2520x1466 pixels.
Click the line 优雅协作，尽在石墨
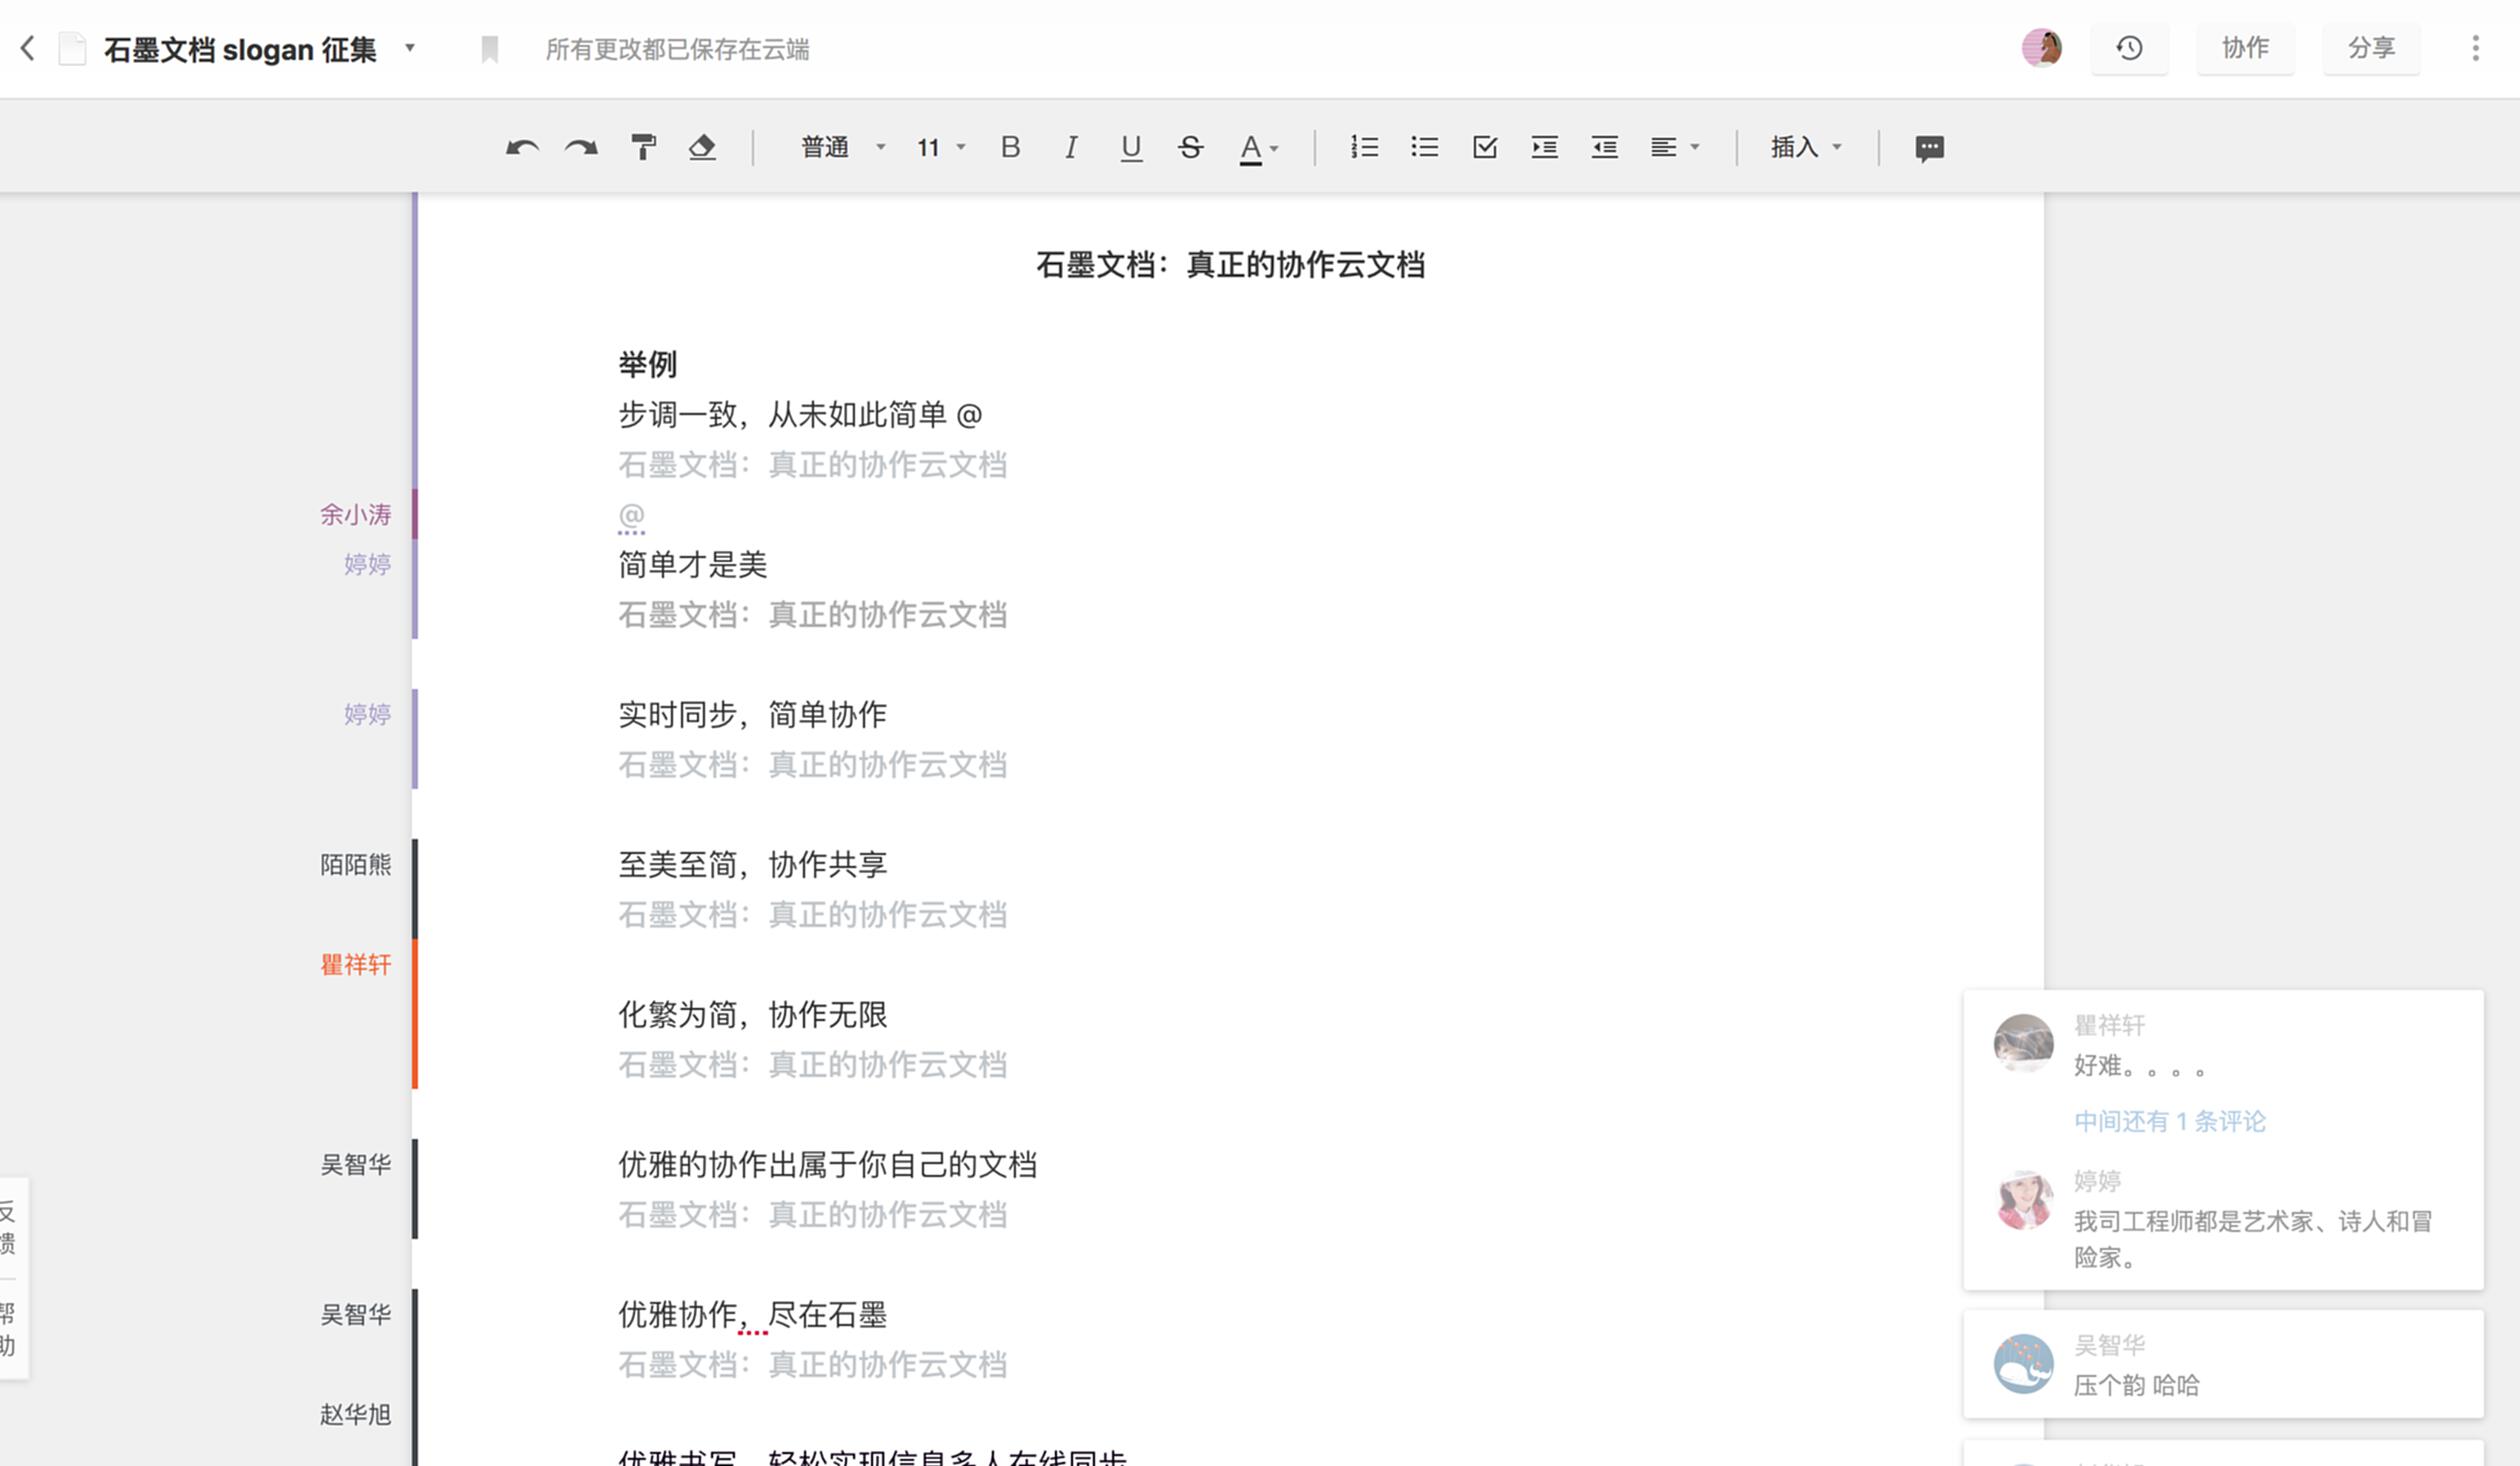(x=752, y=1314)
